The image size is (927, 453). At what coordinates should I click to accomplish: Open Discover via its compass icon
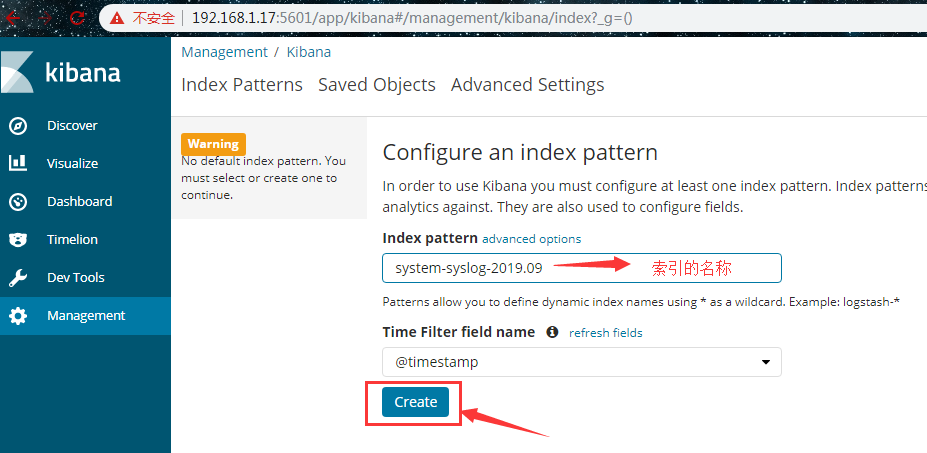coord(18,126)
